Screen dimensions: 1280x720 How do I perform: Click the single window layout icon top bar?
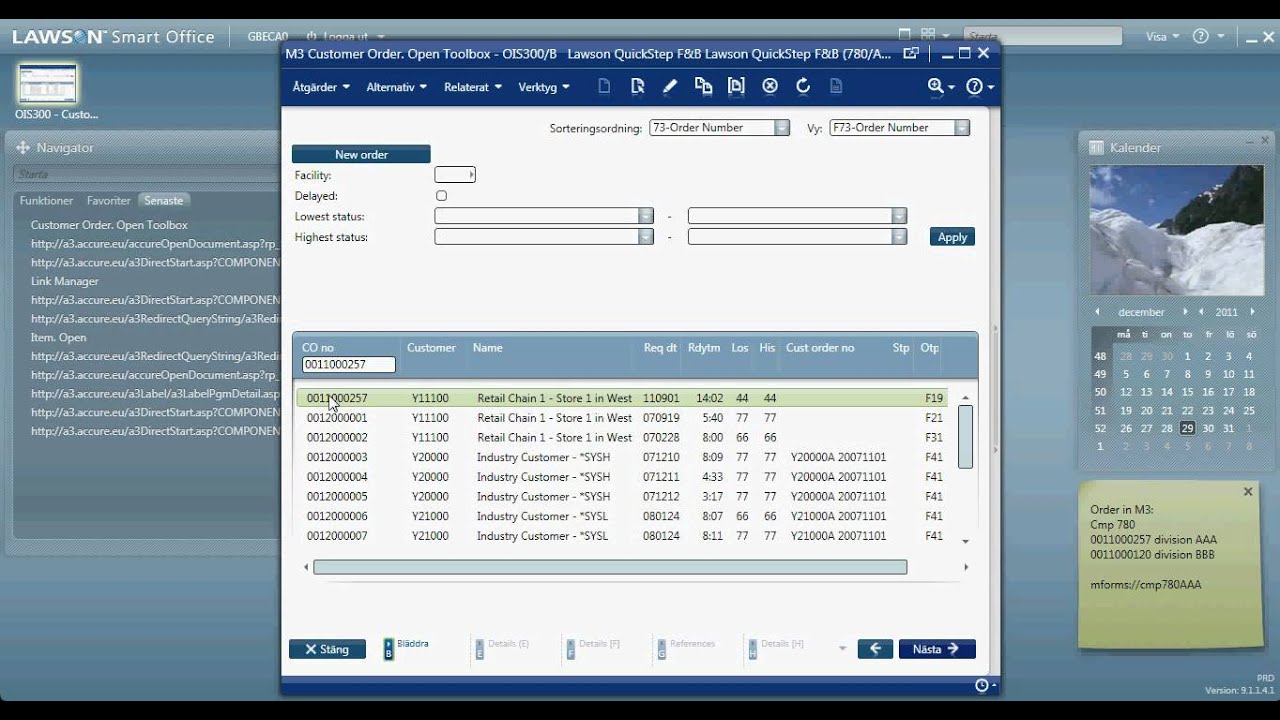pos(905,35)
